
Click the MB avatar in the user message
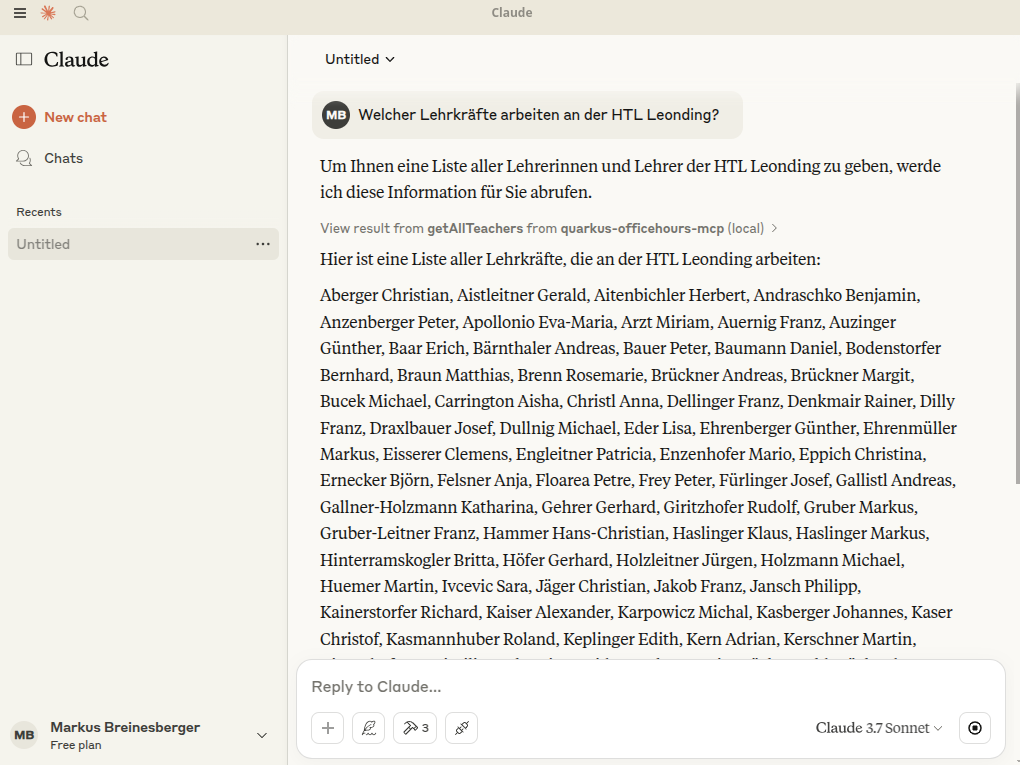tap(336, 115)
